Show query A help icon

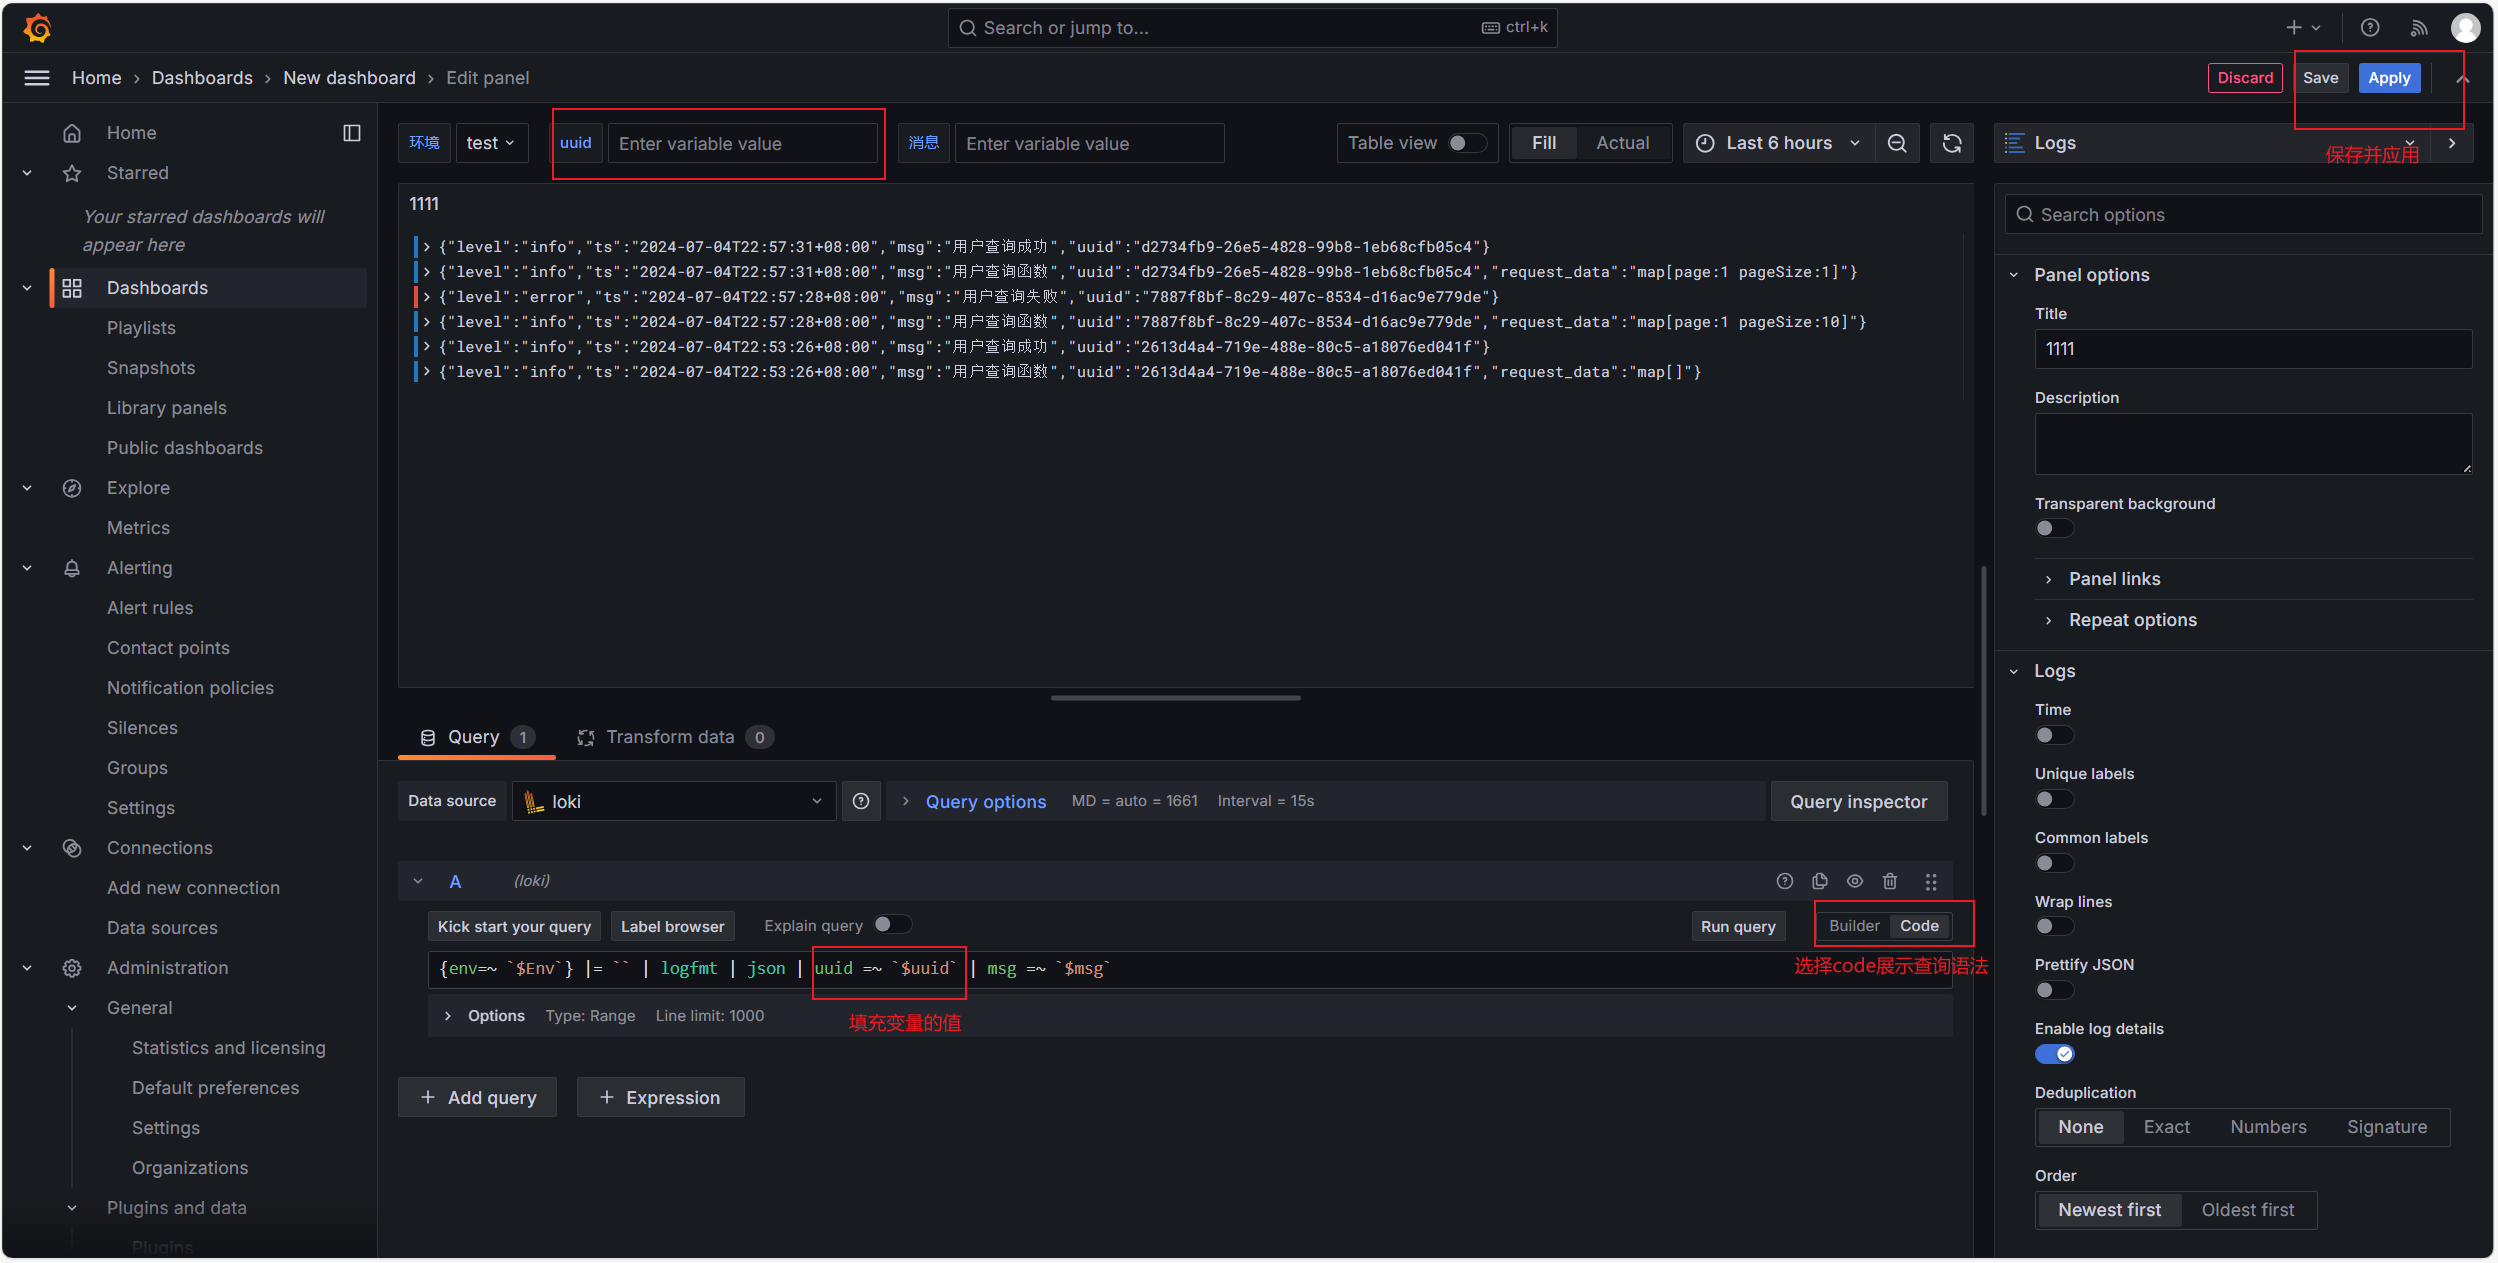1785,881
